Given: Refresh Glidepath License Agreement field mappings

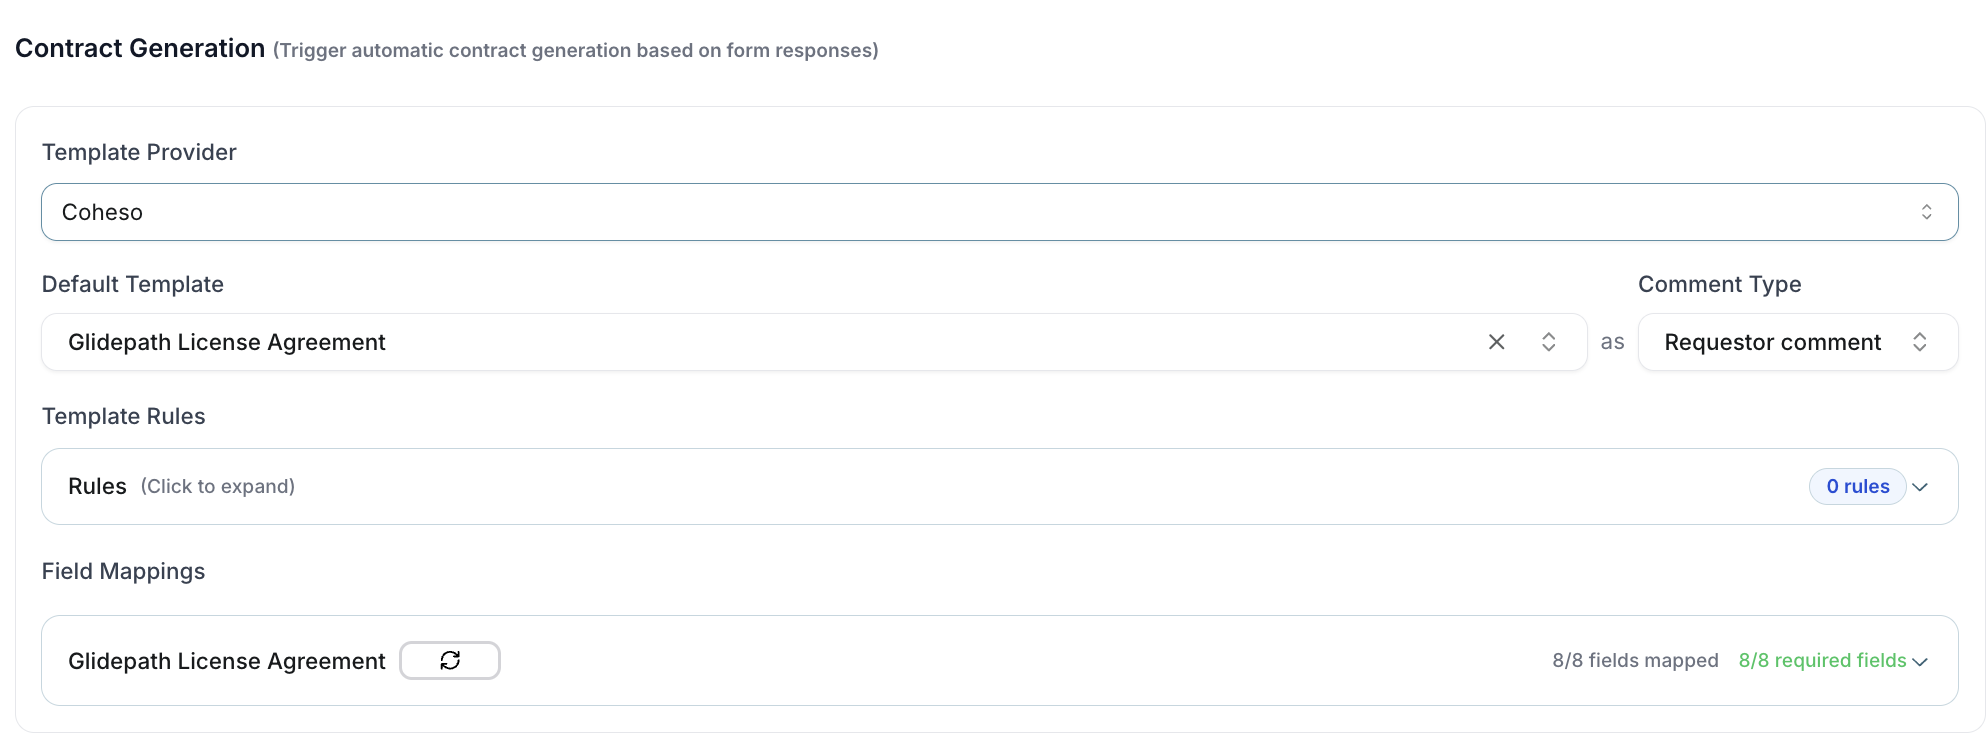Looking at the screenshot, I should 450,660.
